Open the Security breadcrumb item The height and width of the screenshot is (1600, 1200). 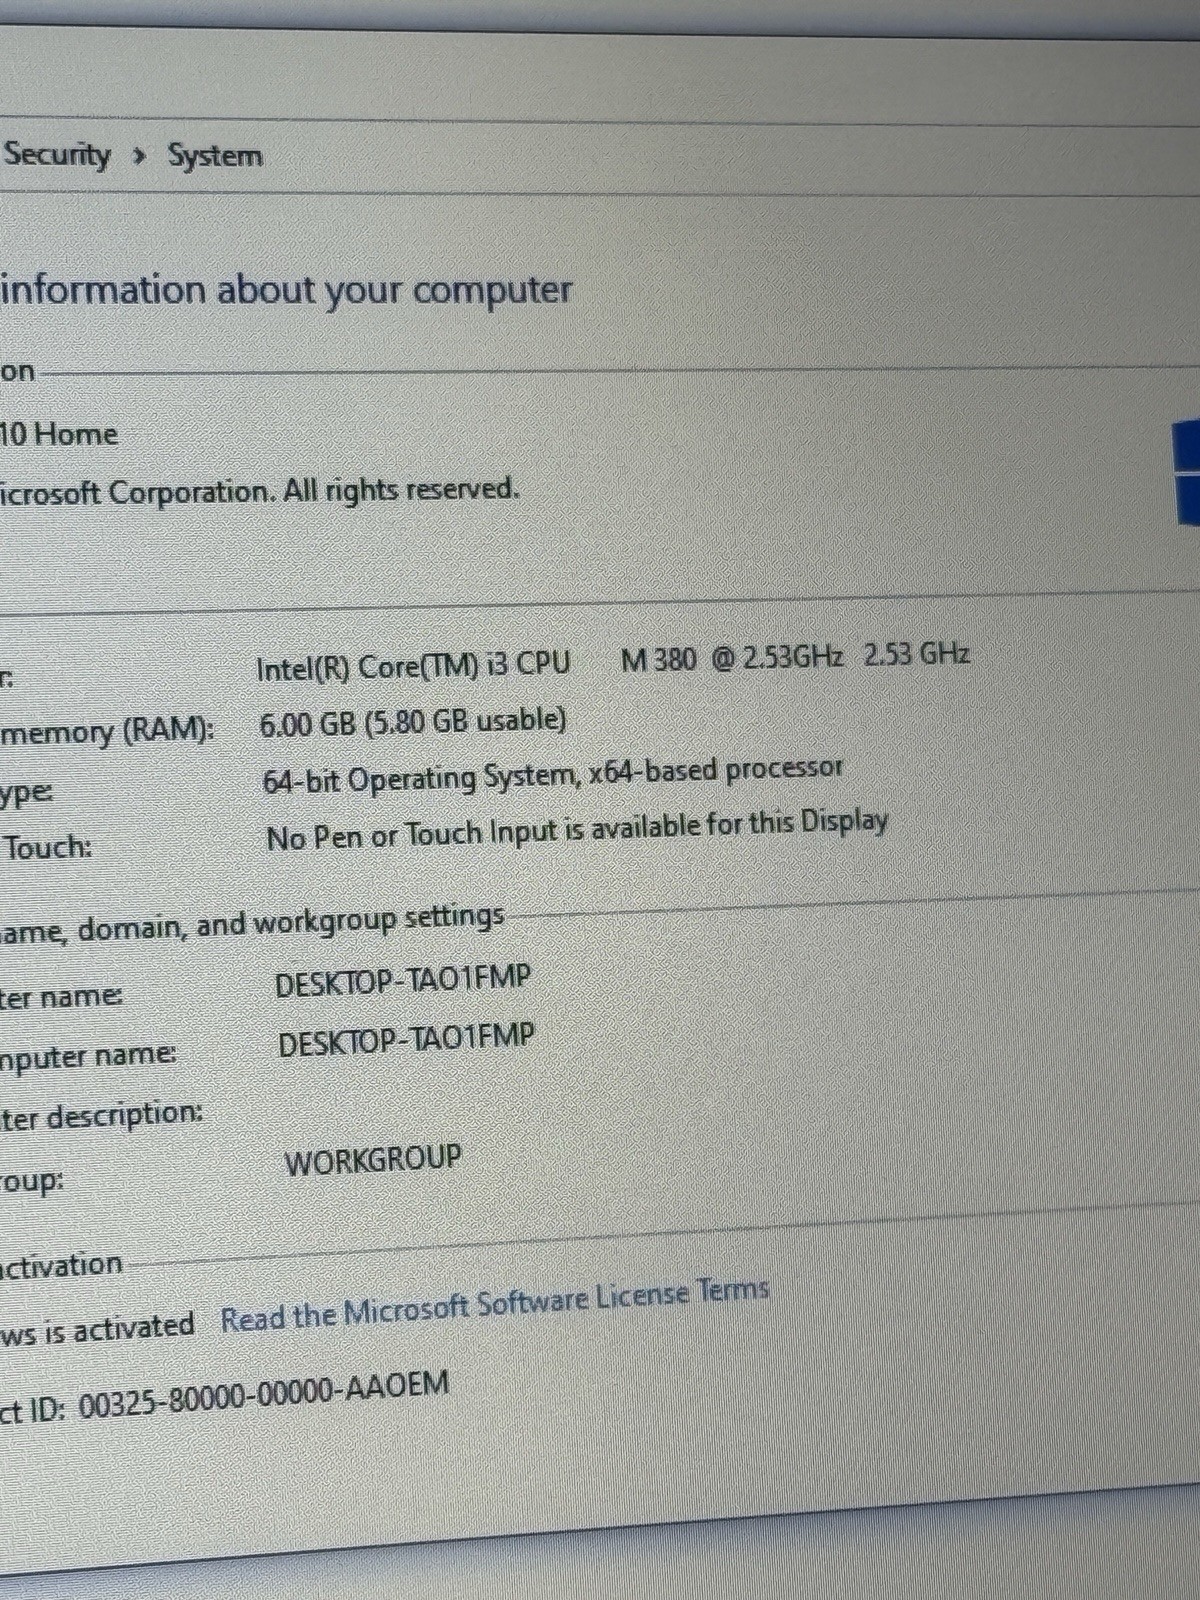pos(56,155)
